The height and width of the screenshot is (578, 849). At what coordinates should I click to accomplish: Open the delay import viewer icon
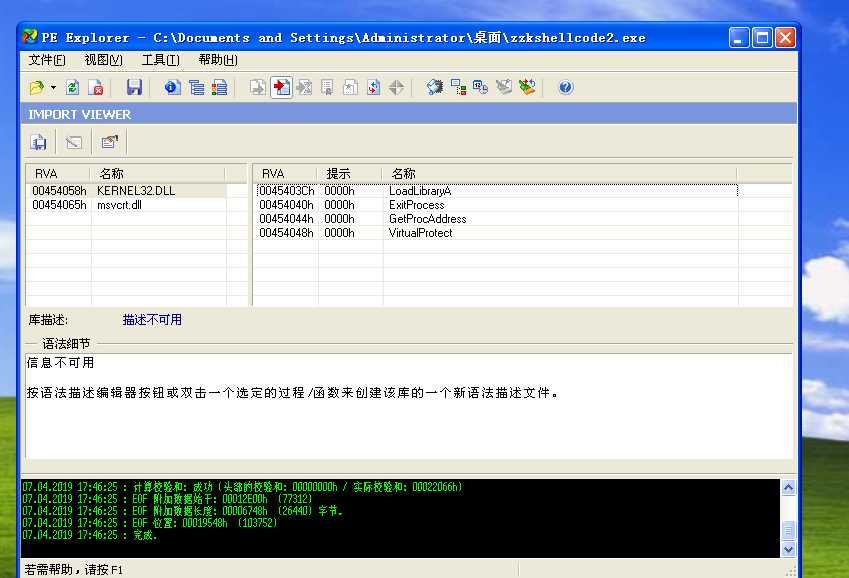click(304, 87)
